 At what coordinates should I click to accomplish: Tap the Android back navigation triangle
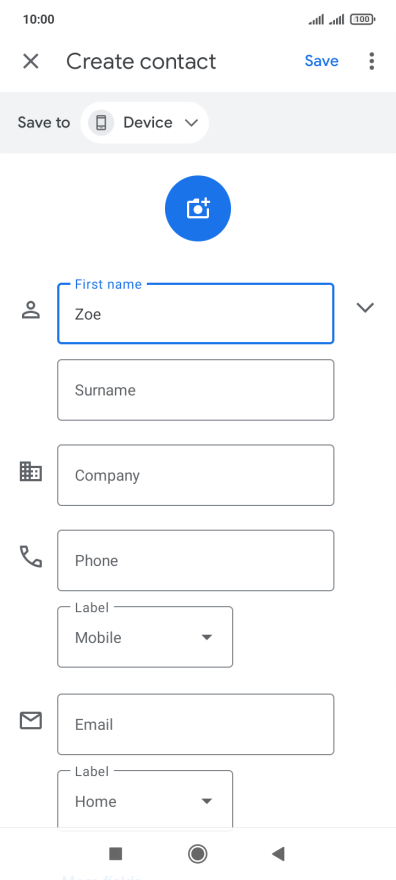(x=278, y=854)
